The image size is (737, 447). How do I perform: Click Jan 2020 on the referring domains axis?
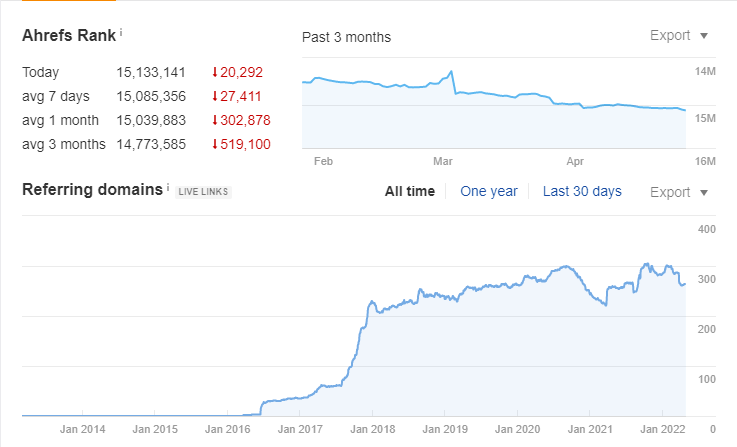[x=517, y=429]
